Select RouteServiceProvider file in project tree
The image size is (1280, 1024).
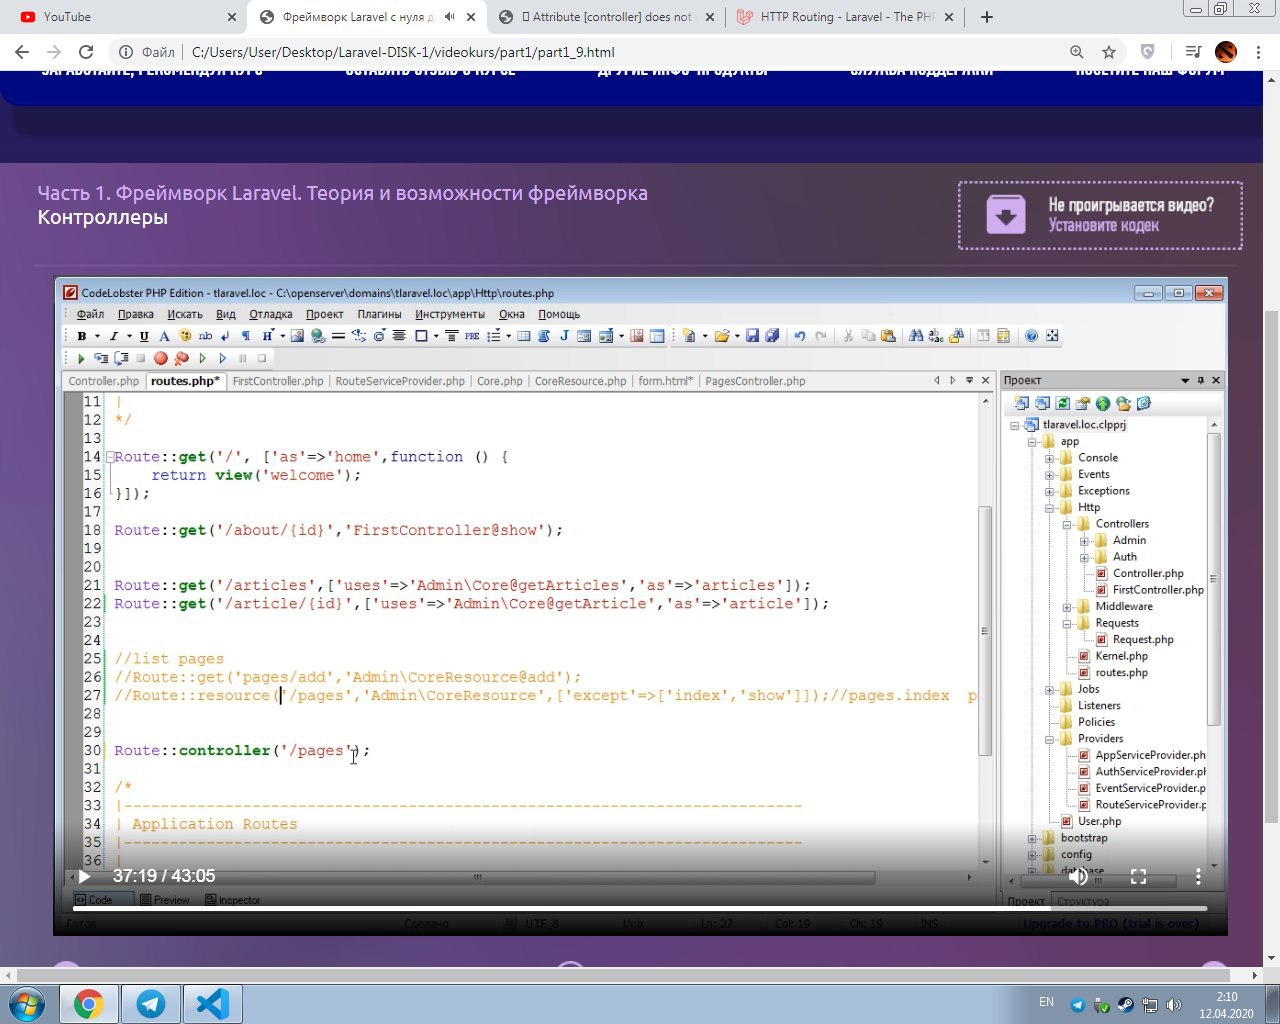tap(1150, 805)
